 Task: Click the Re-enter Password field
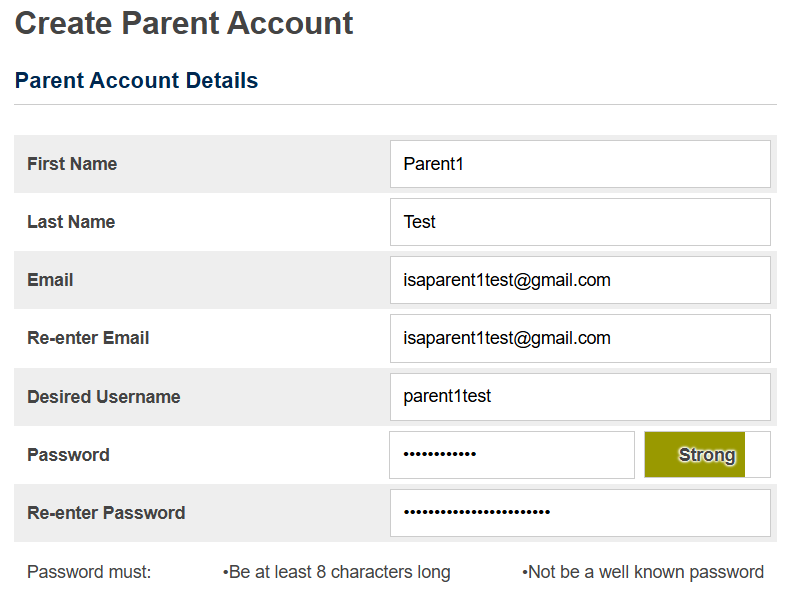point(580,513)
